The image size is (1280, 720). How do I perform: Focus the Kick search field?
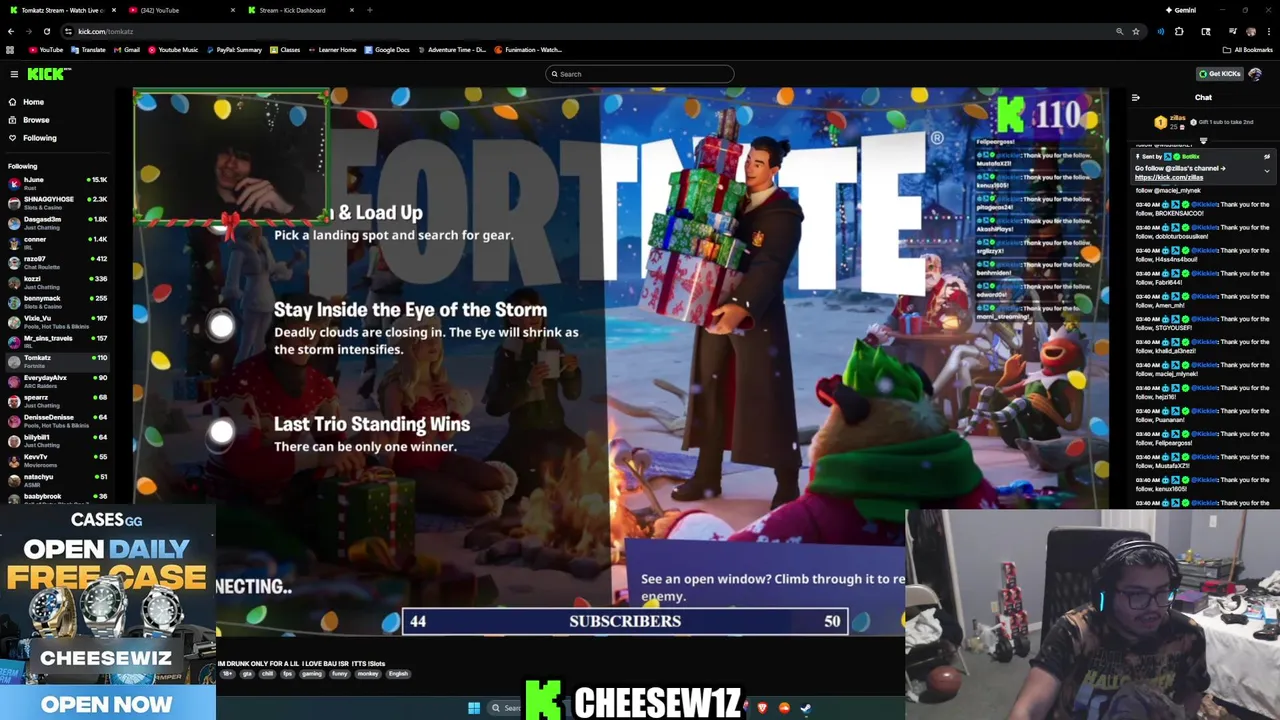(640, 74)
